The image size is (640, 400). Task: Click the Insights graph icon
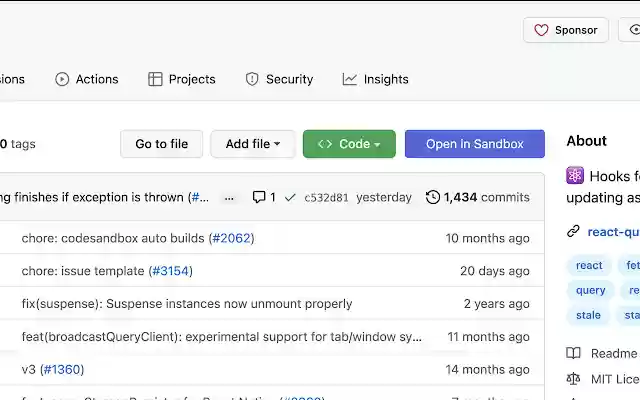pyautogui.click(x=349, y=79)
